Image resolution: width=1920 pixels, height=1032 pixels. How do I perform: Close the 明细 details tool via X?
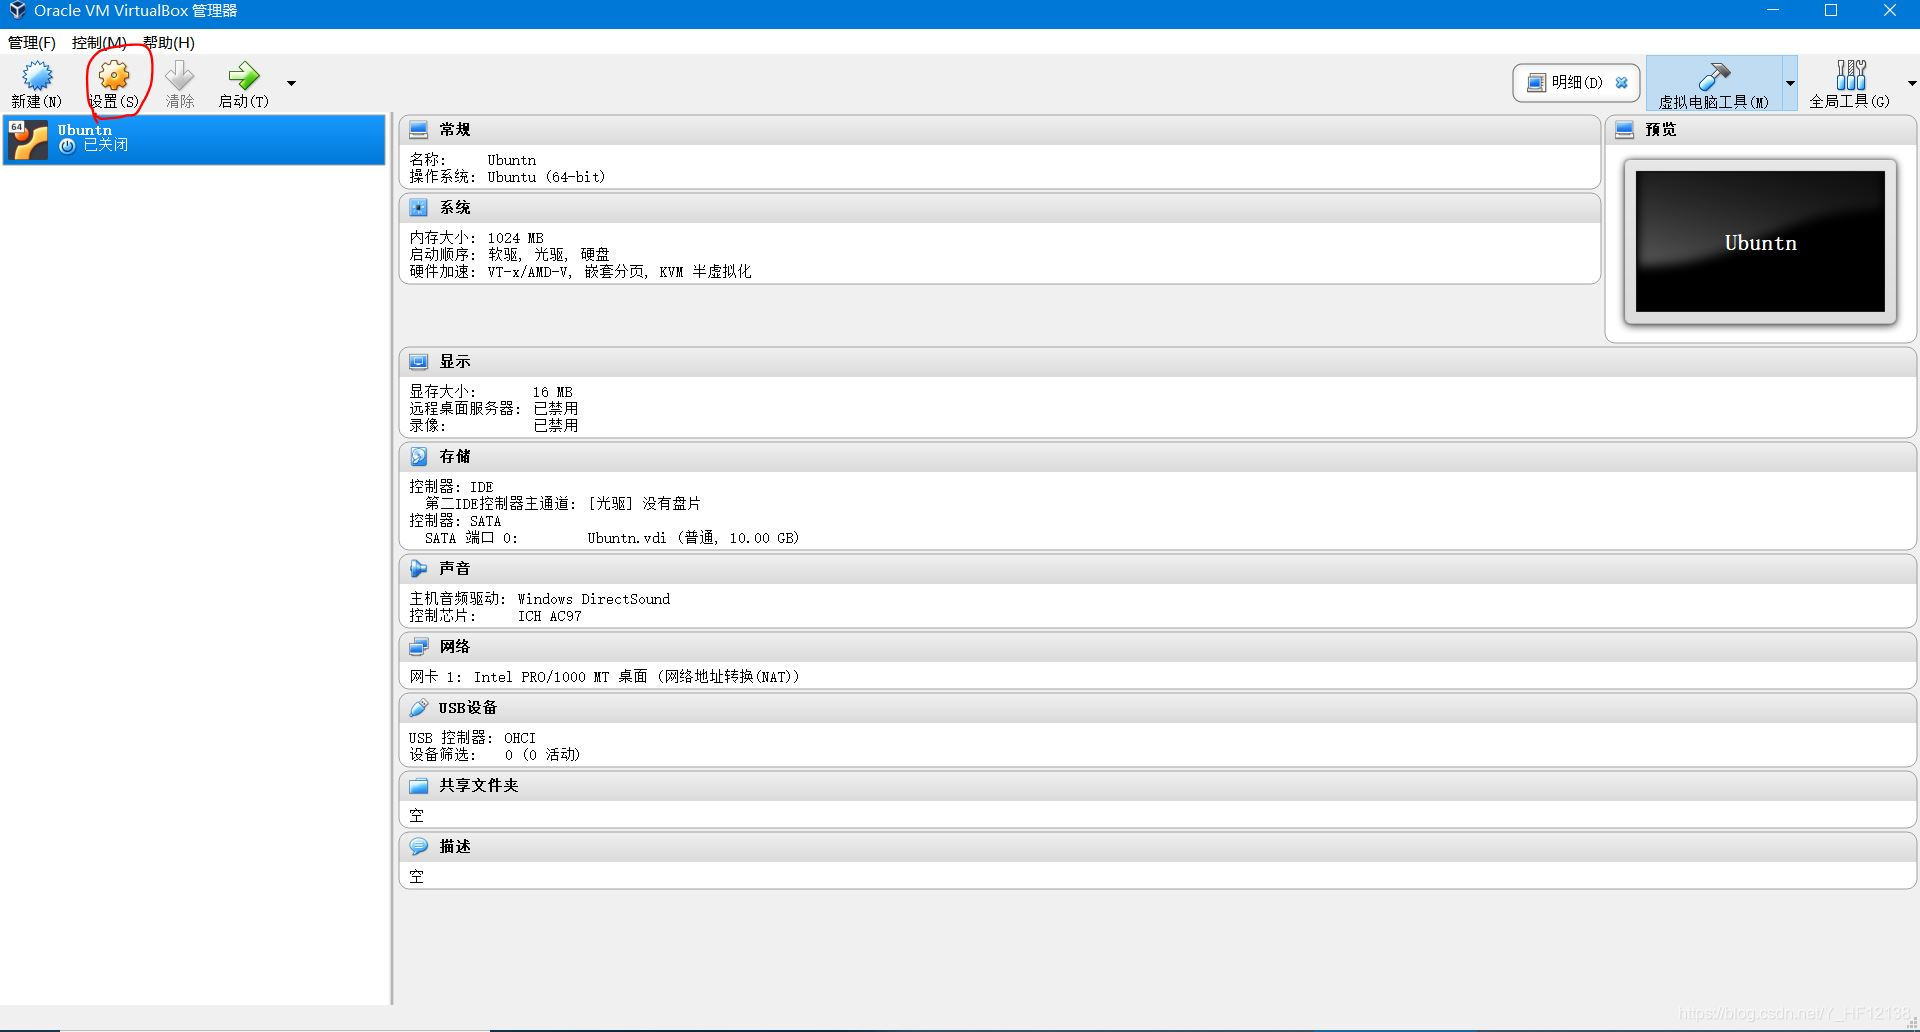pos(1622,83)
